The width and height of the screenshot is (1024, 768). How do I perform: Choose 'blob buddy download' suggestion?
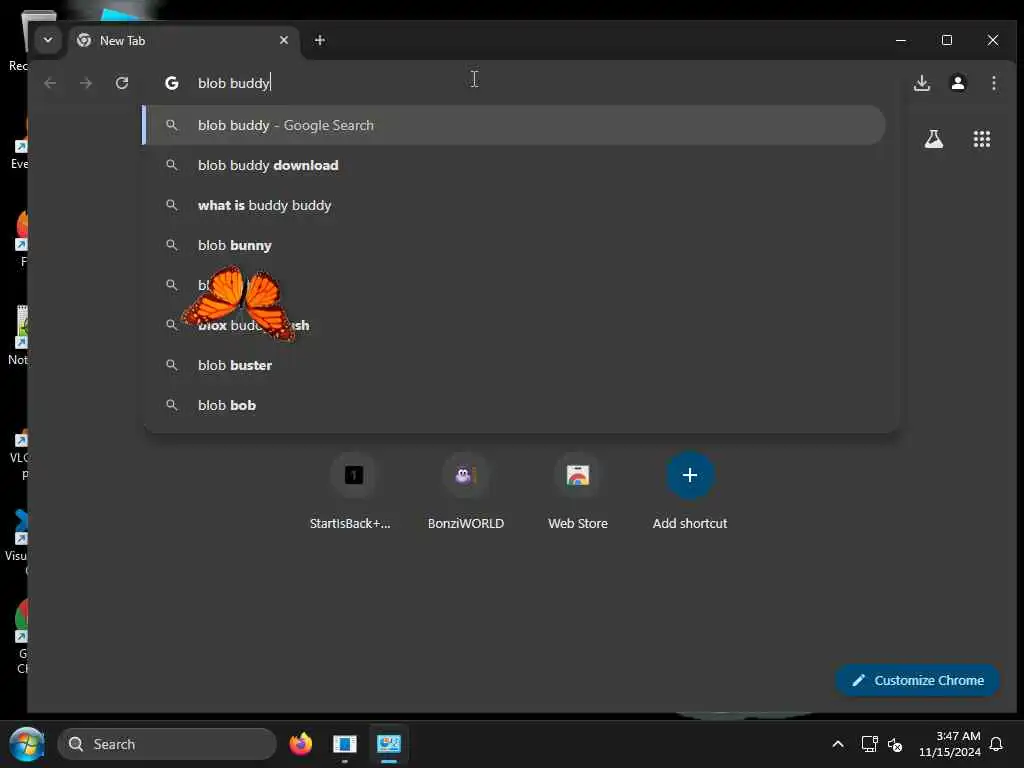point(514,165)
